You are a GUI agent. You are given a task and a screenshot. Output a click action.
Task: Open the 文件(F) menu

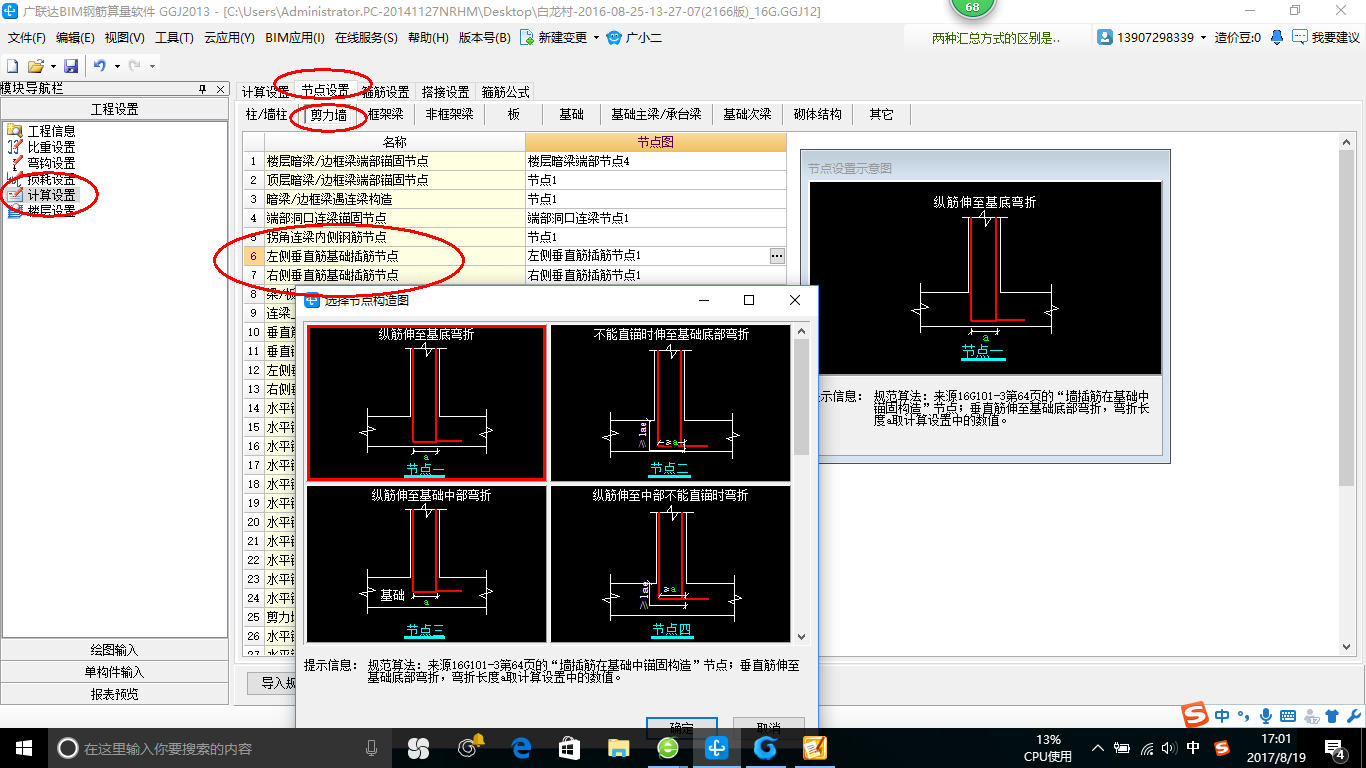point(27,38)
